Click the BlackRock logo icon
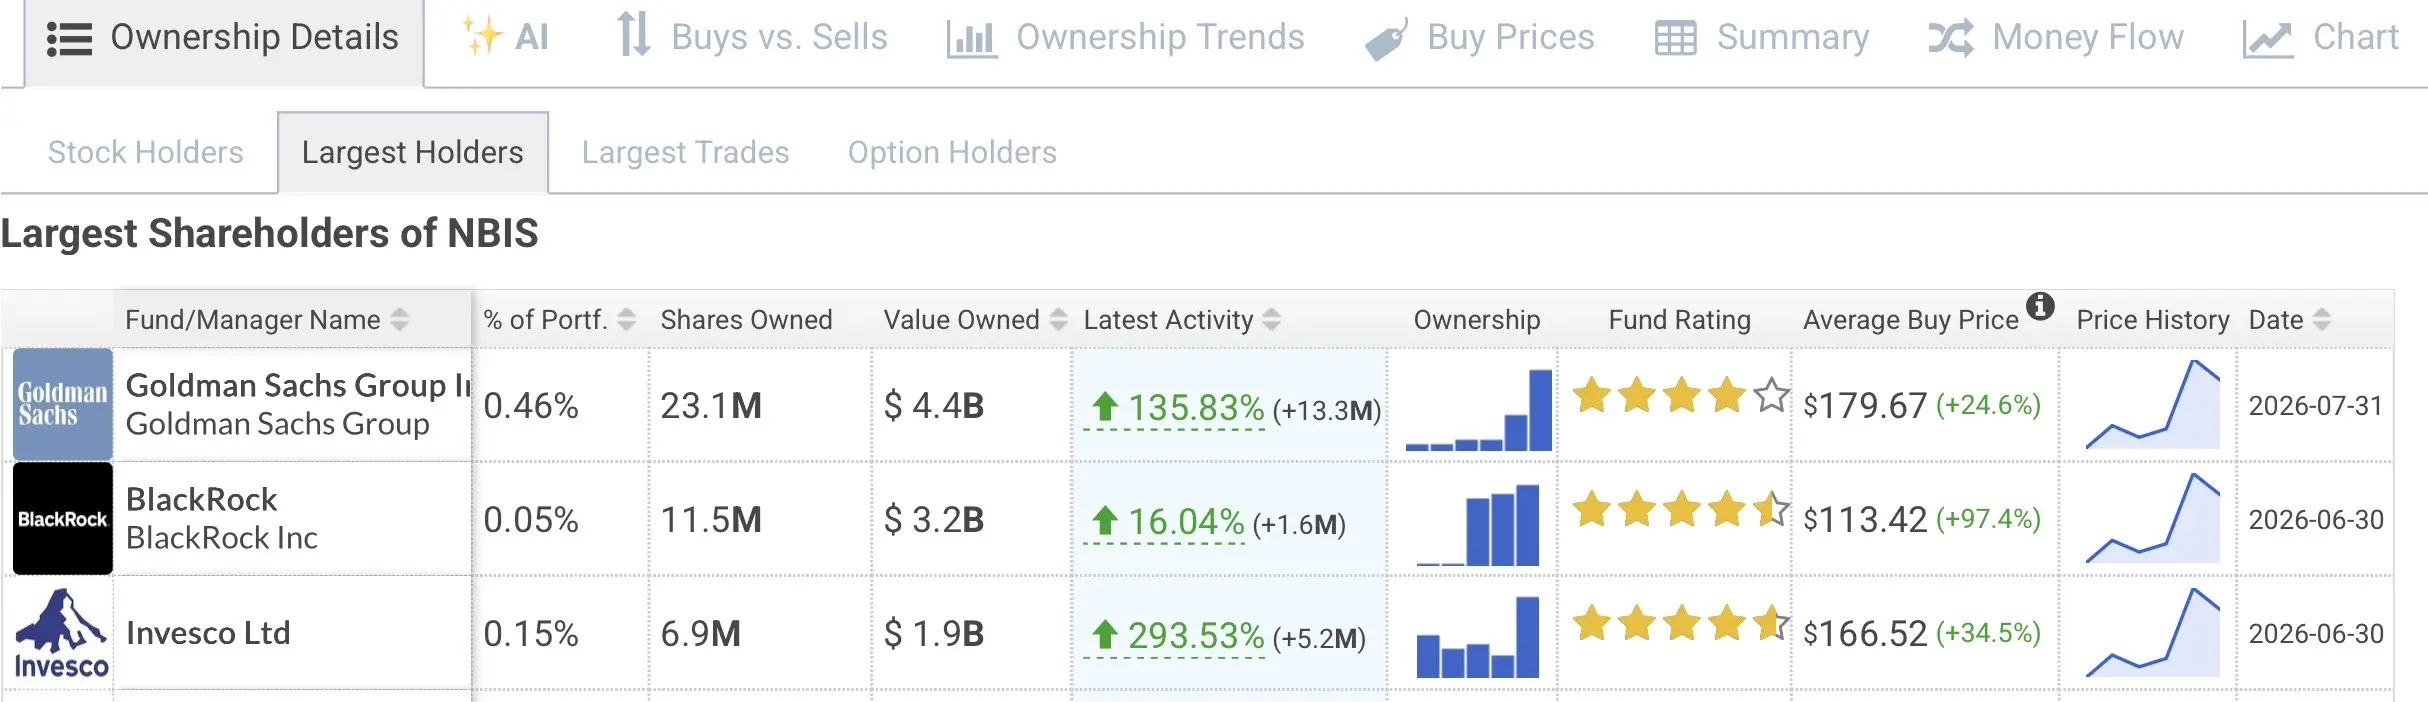Screen dimensions: 2428x702 pyautogui.click(x=62, y=518)
